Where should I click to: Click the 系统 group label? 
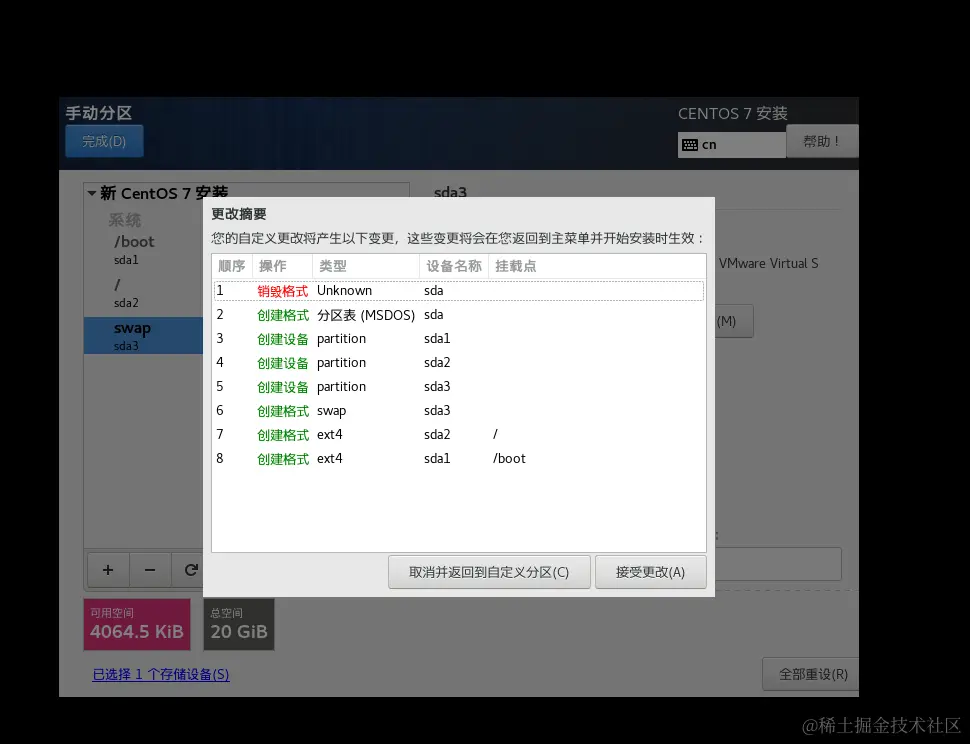click(x=125, y=220)
